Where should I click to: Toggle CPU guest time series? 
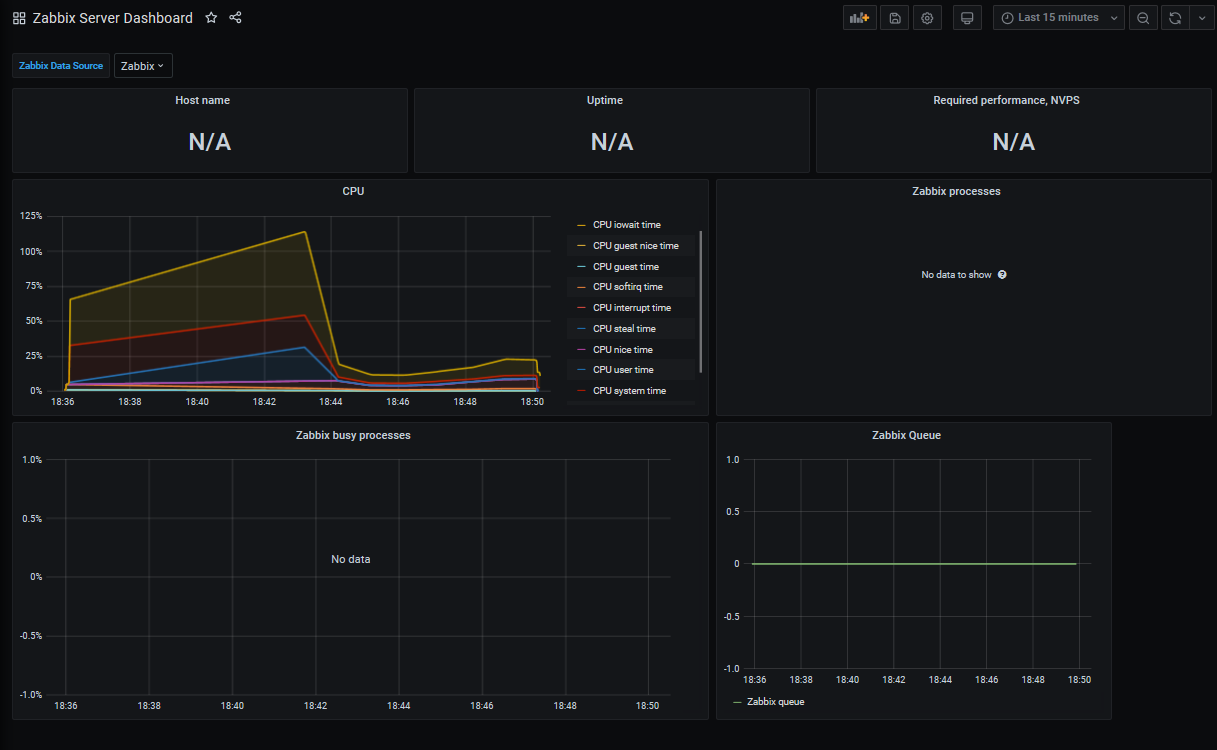coord(626,267)
